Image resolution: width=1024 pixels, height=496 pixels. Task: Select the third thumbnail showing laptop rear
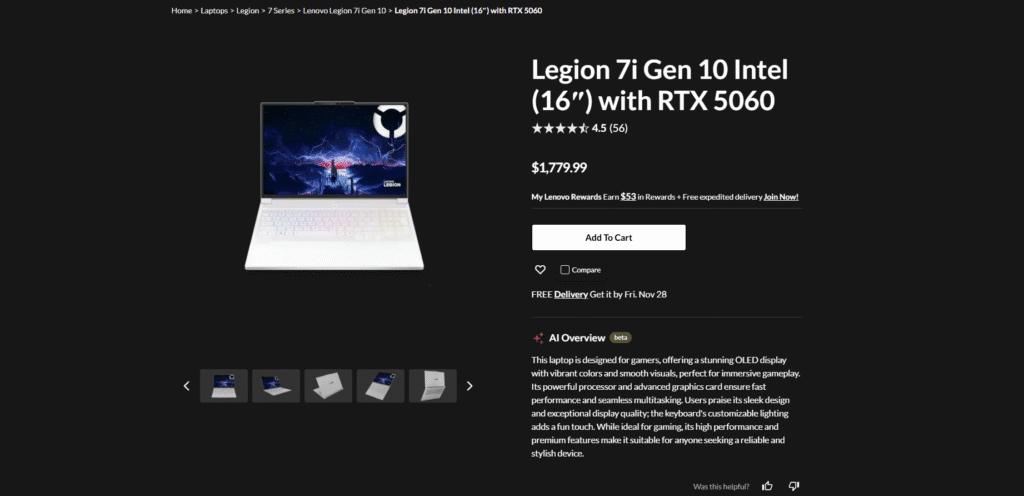pos(328,386)
